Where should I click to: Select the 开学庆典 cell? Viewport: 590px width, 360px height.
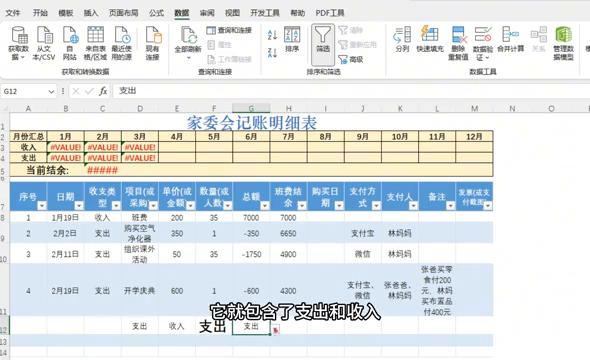(x=140, y=290)
